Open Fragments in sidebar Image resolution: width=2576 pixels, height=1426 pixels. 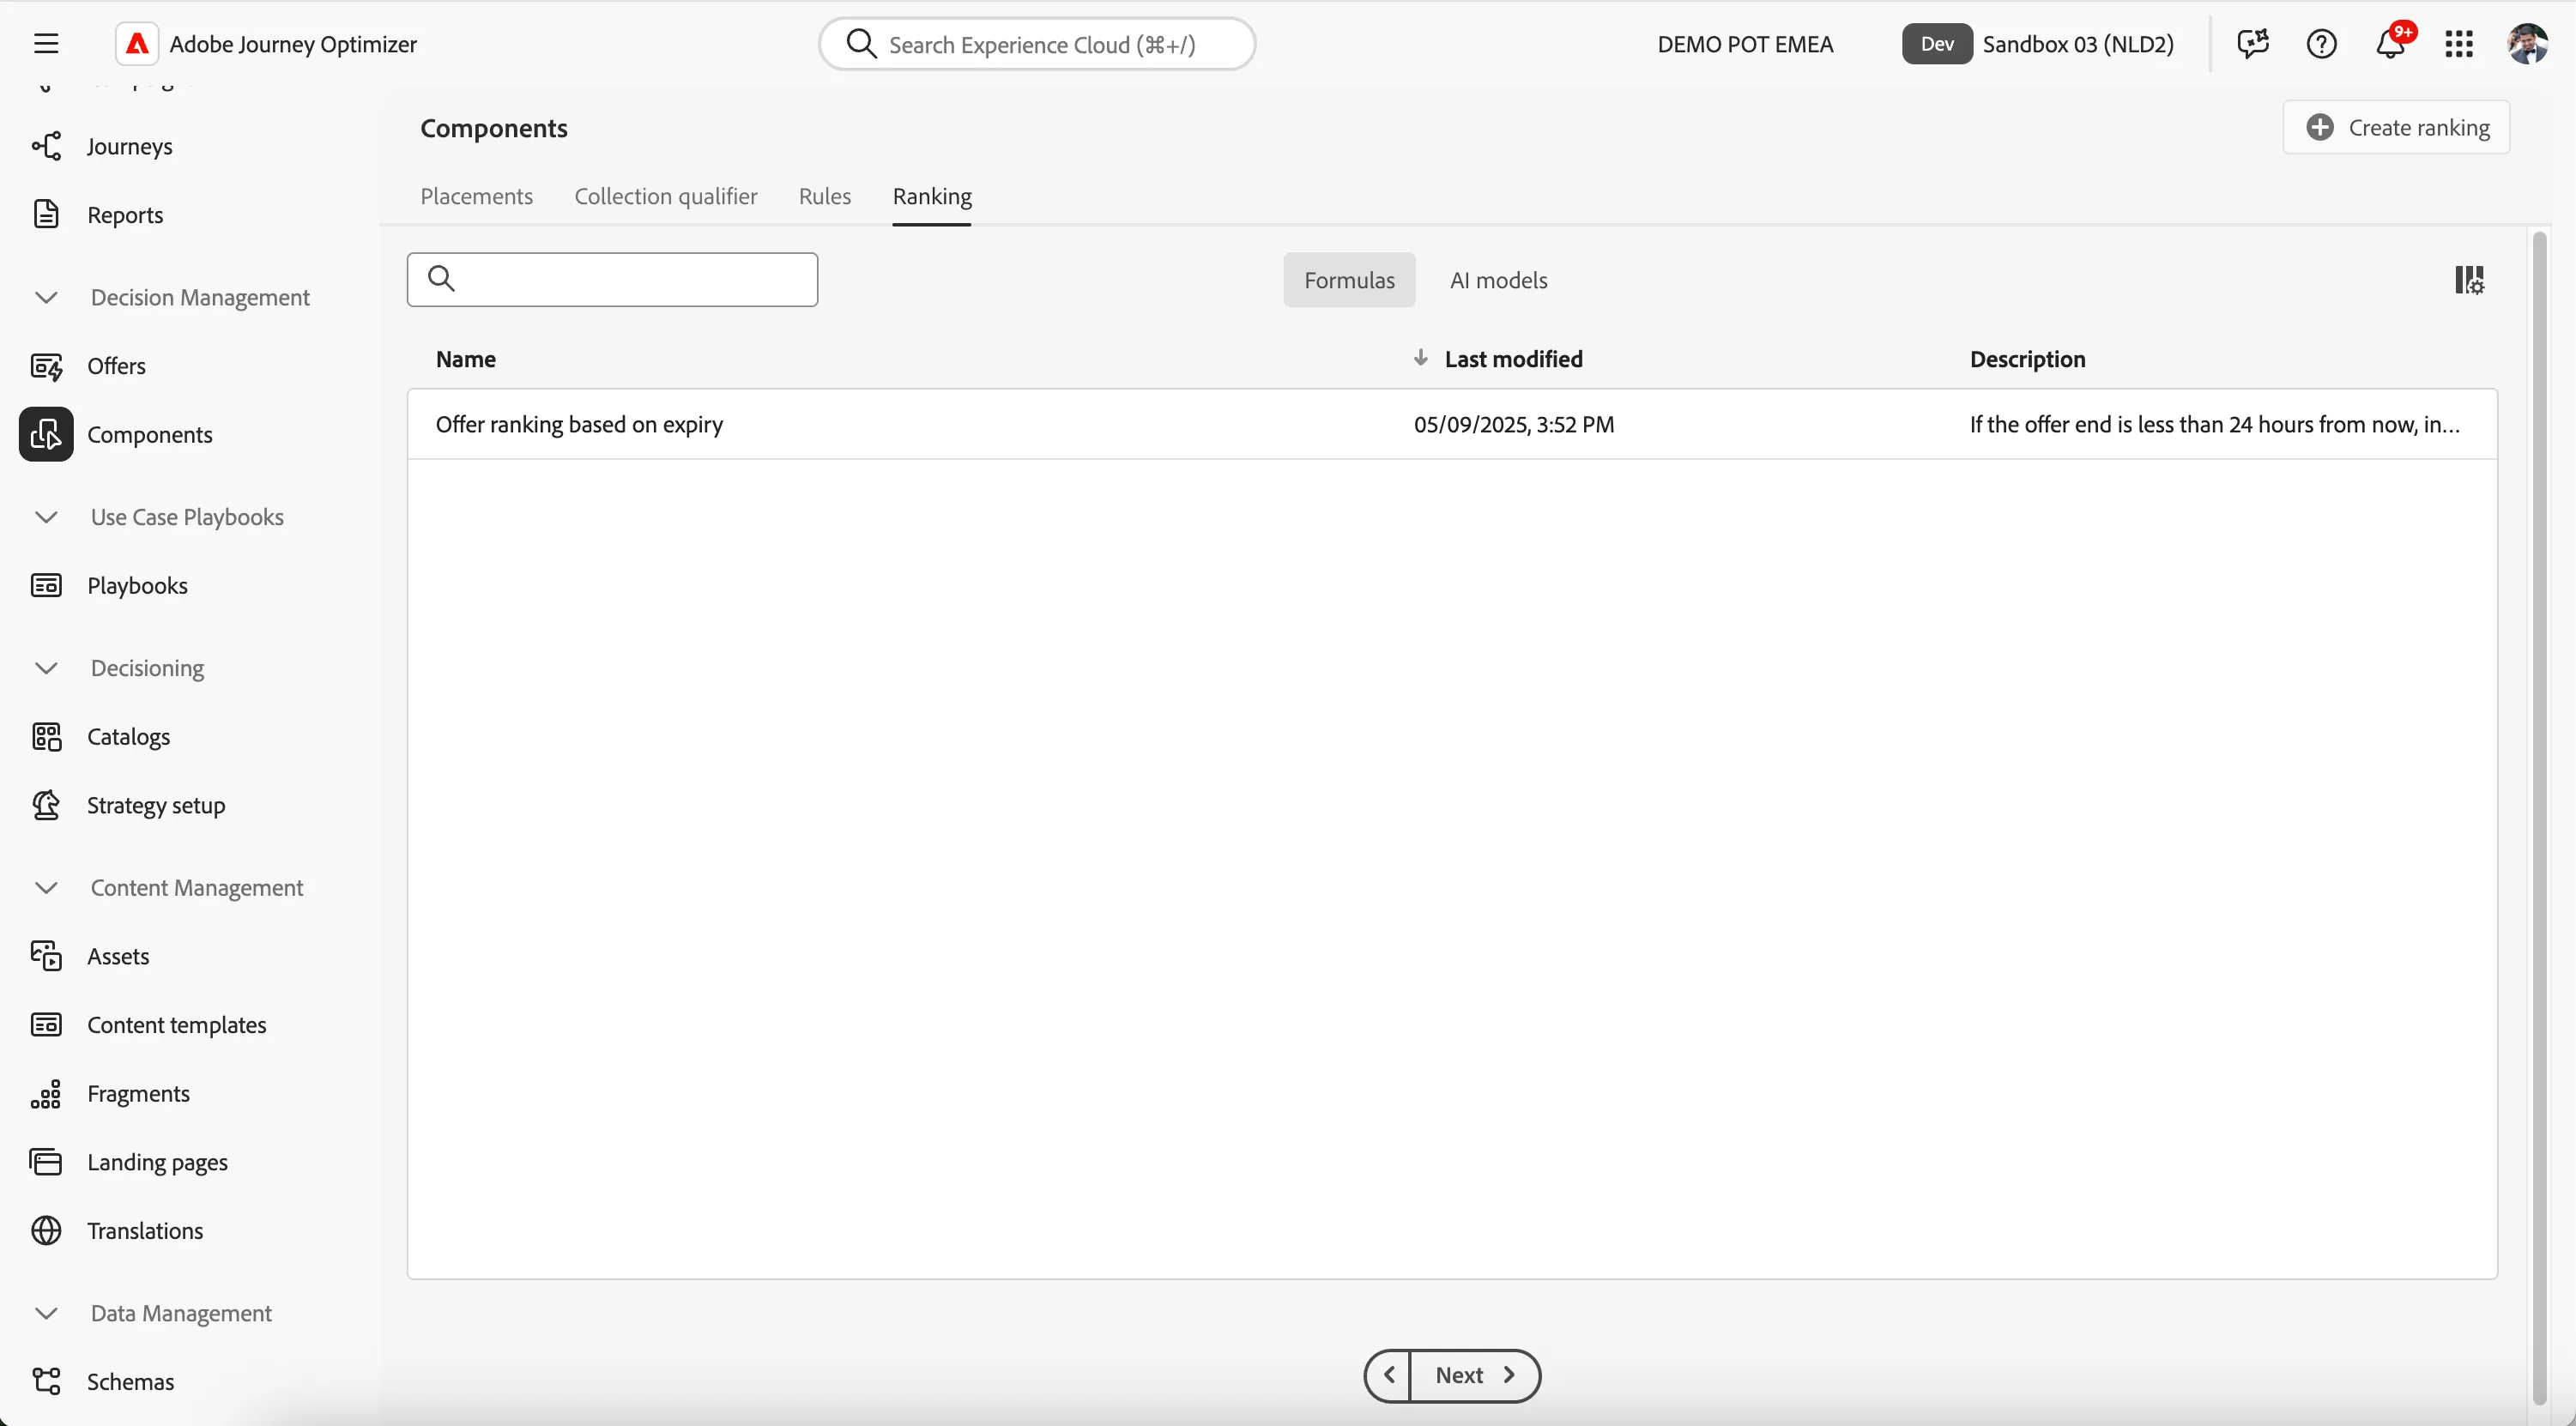[x=138, y=1094]
